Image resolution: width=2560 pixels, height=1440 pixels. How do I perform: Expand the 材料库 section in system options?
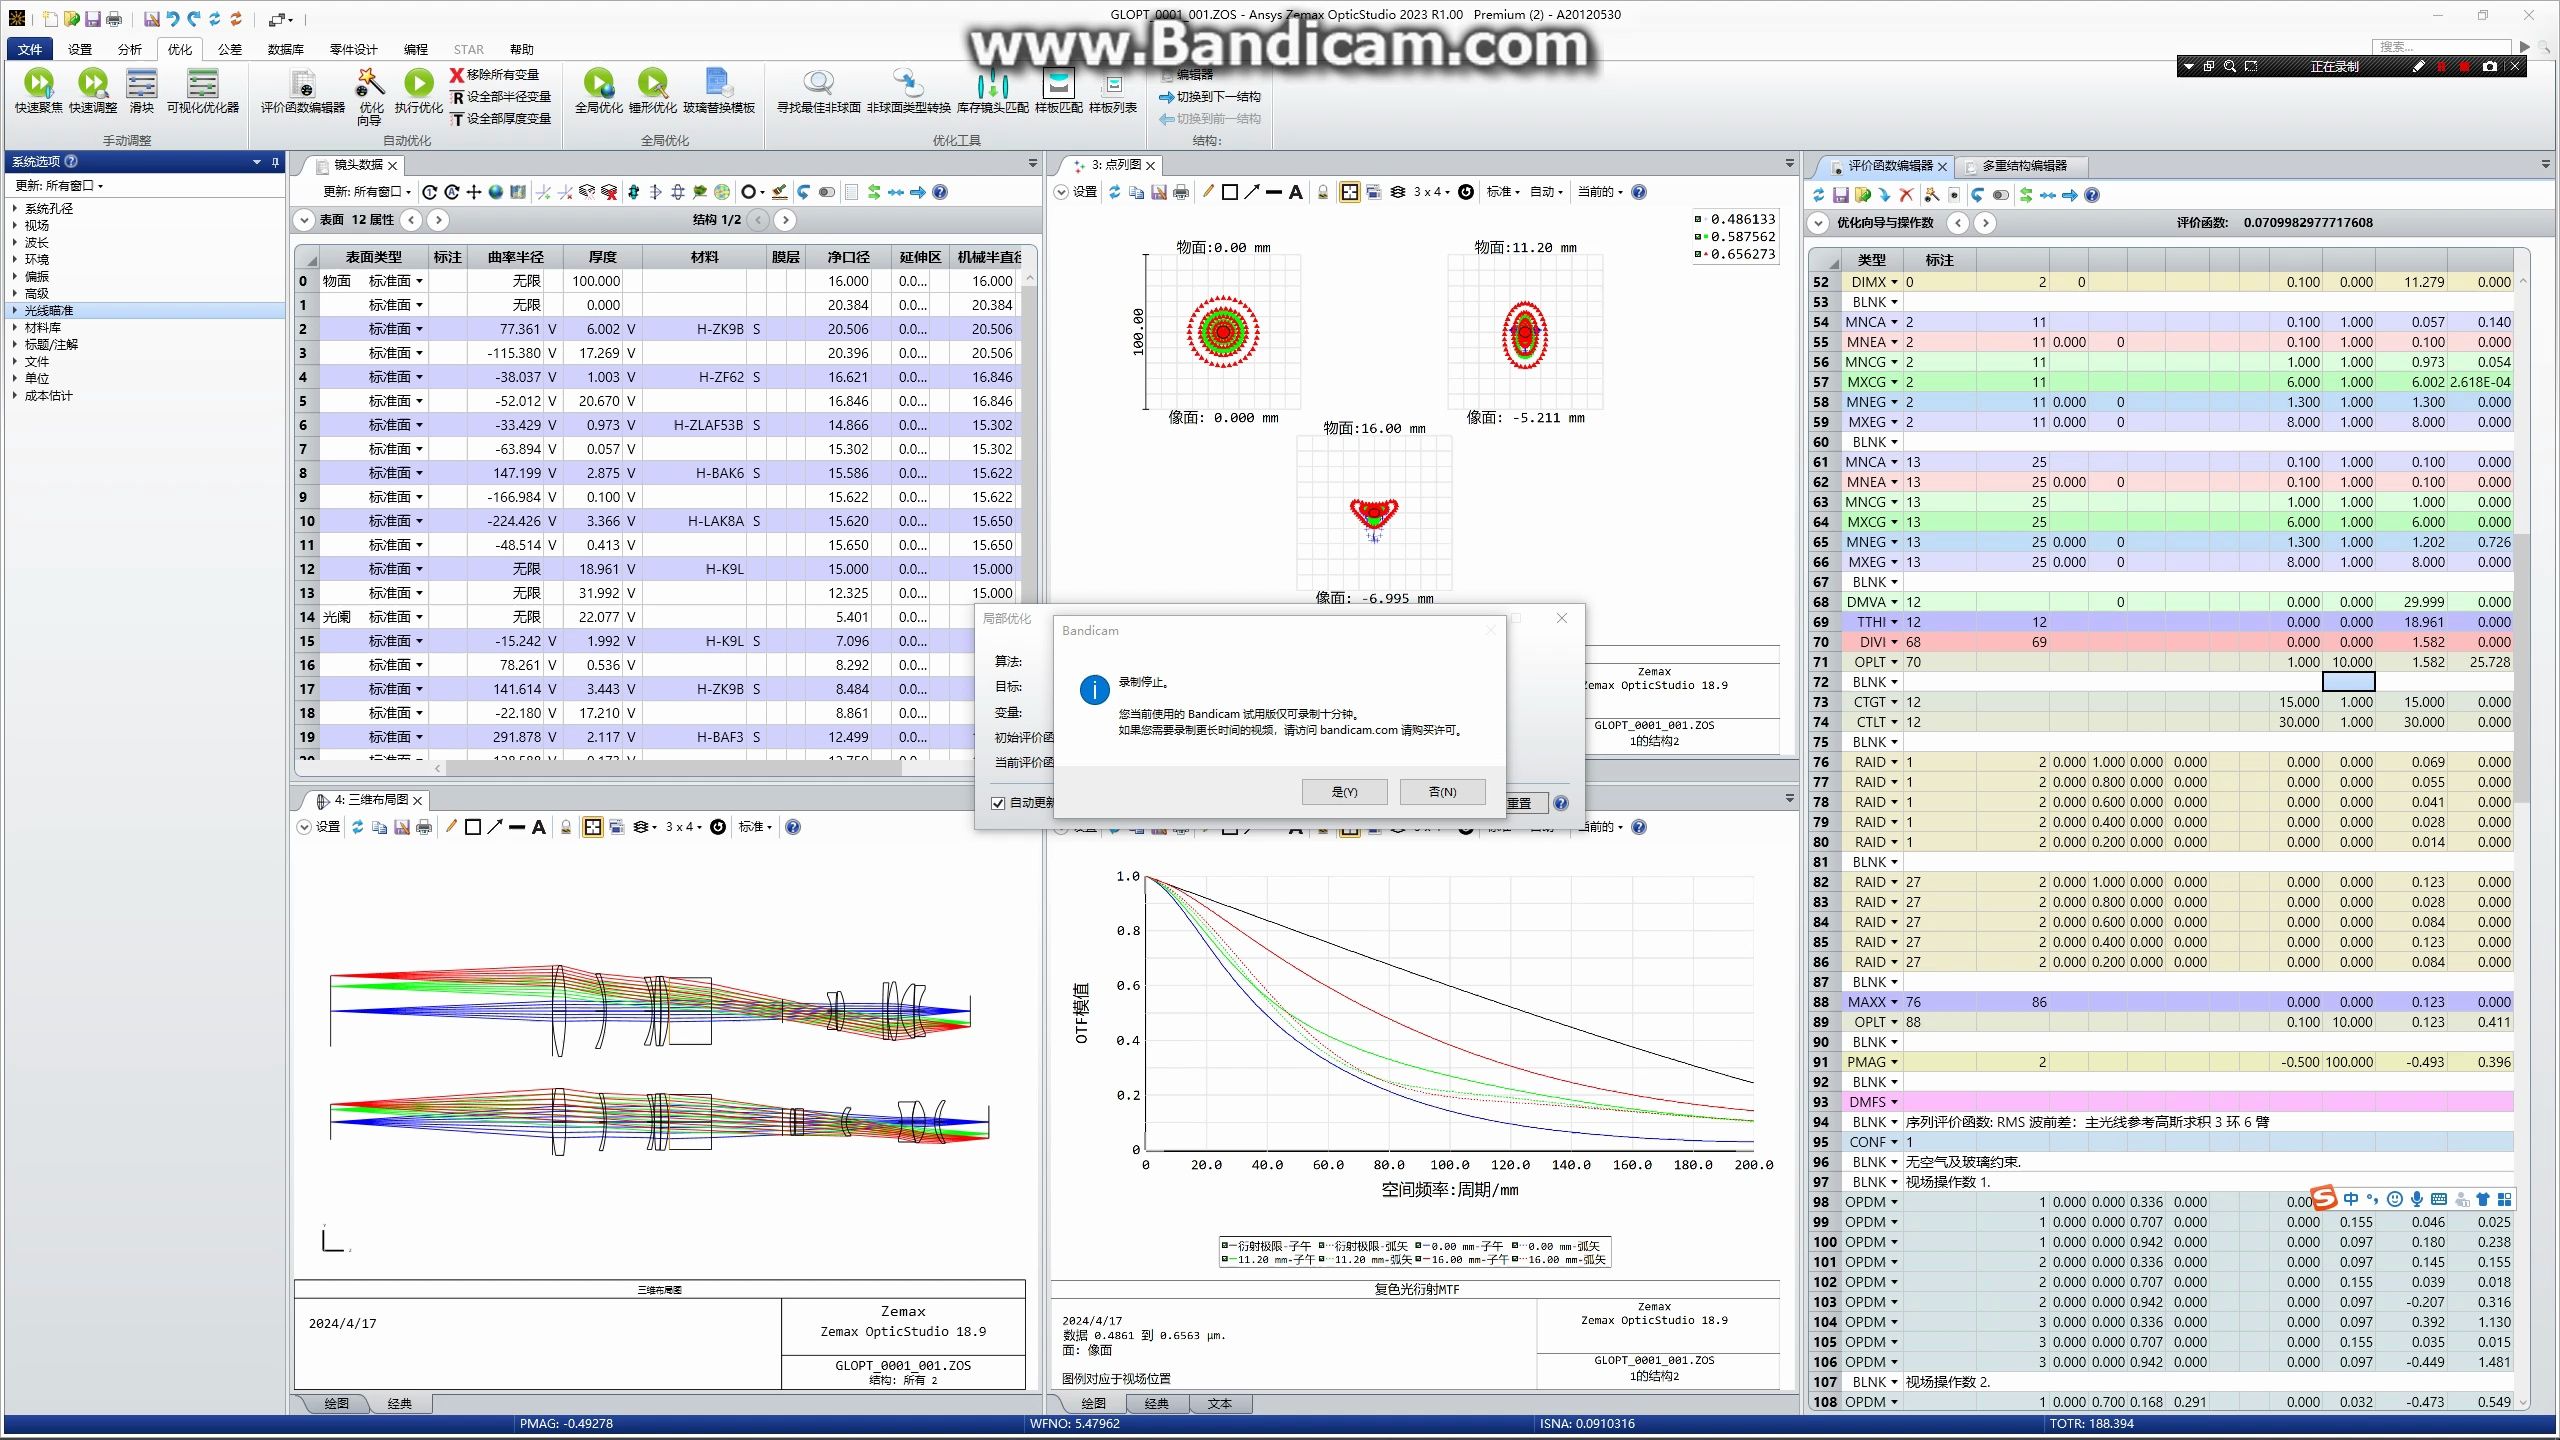15,328
